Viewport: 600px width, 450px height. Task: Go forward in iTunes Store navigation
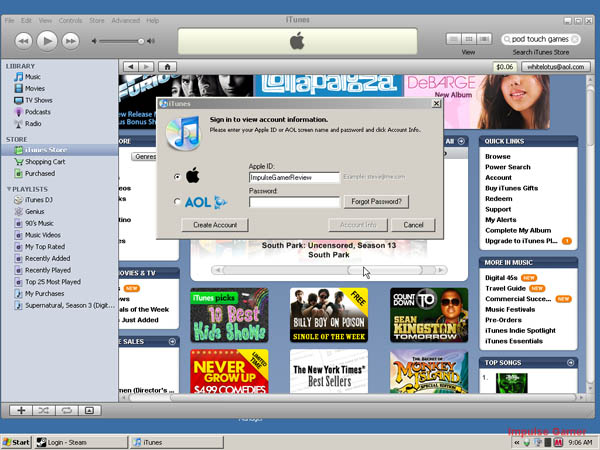coord(146,67)
